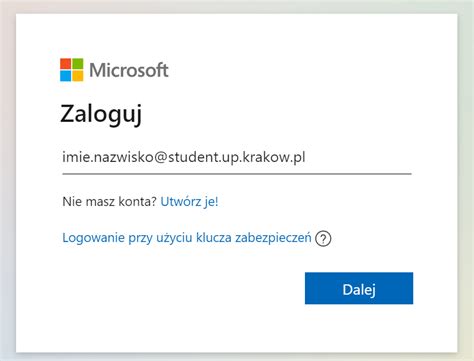
Task: Click the underline beneath the email field
Action: pos(237,174)
